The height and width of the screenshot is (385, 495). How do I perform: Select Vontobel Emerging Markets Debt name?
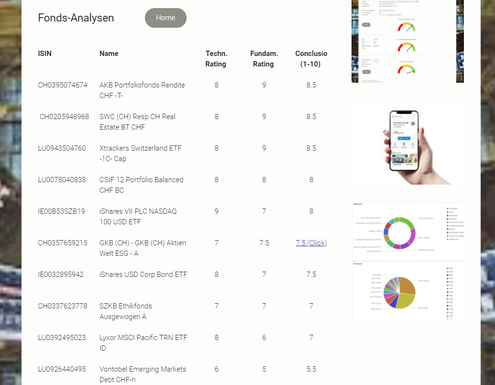[143, 374]
